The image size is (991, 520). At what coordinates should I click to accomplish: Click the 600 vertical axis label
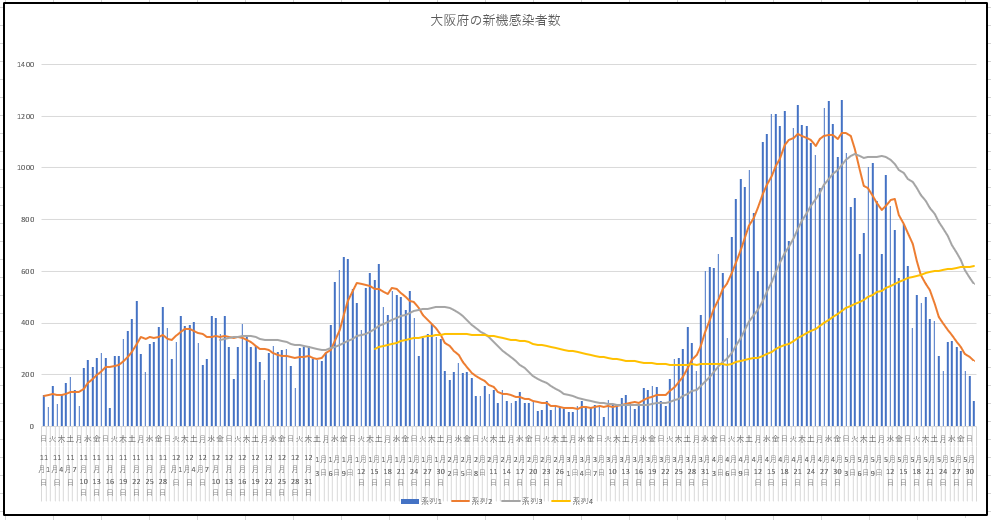tap(28, 272)
